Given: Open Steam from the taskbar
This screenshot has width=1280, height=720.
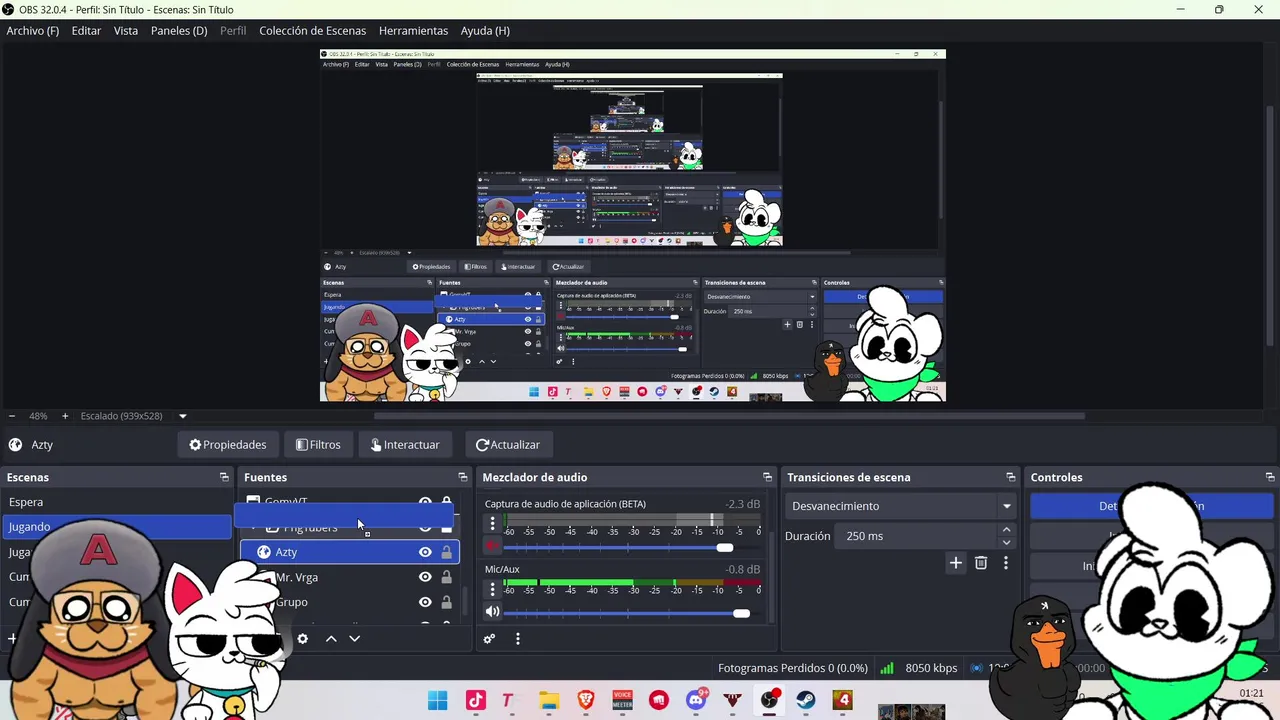Looking at the screenshot, I should pos(806,700).
